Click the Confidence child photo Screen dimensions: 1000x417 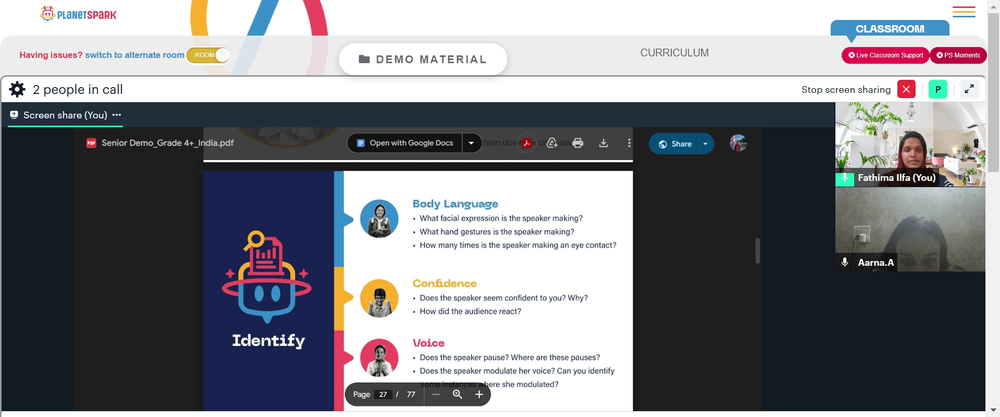point(379,298)
